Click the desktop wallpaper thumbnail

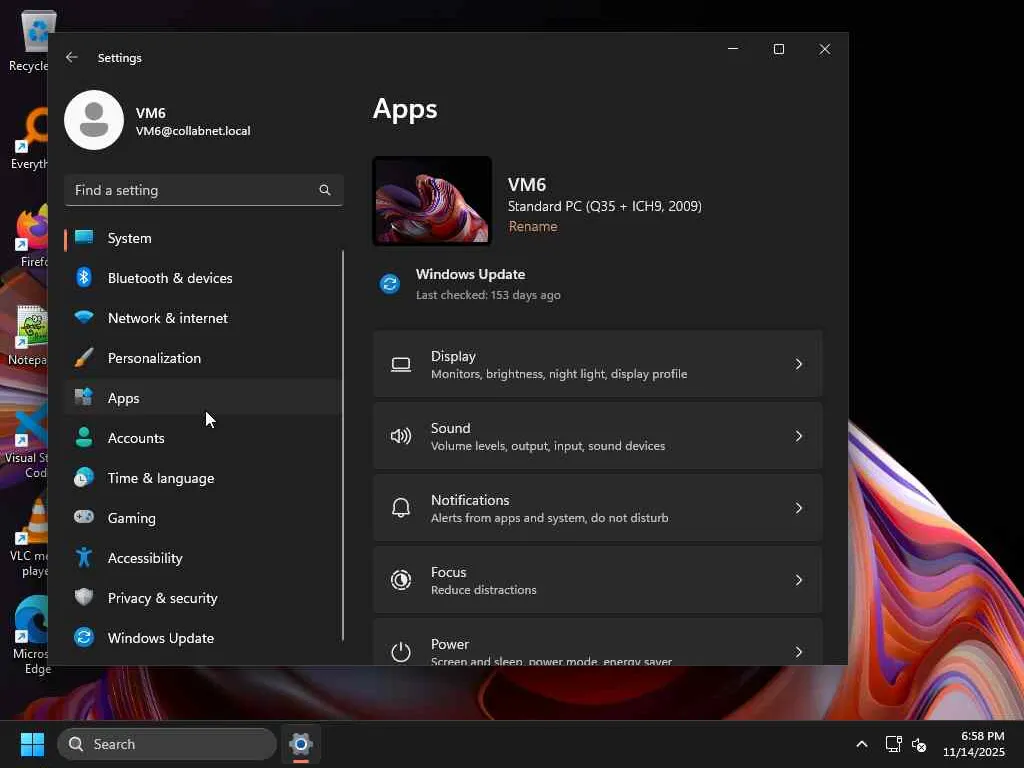tap(432, 201)
